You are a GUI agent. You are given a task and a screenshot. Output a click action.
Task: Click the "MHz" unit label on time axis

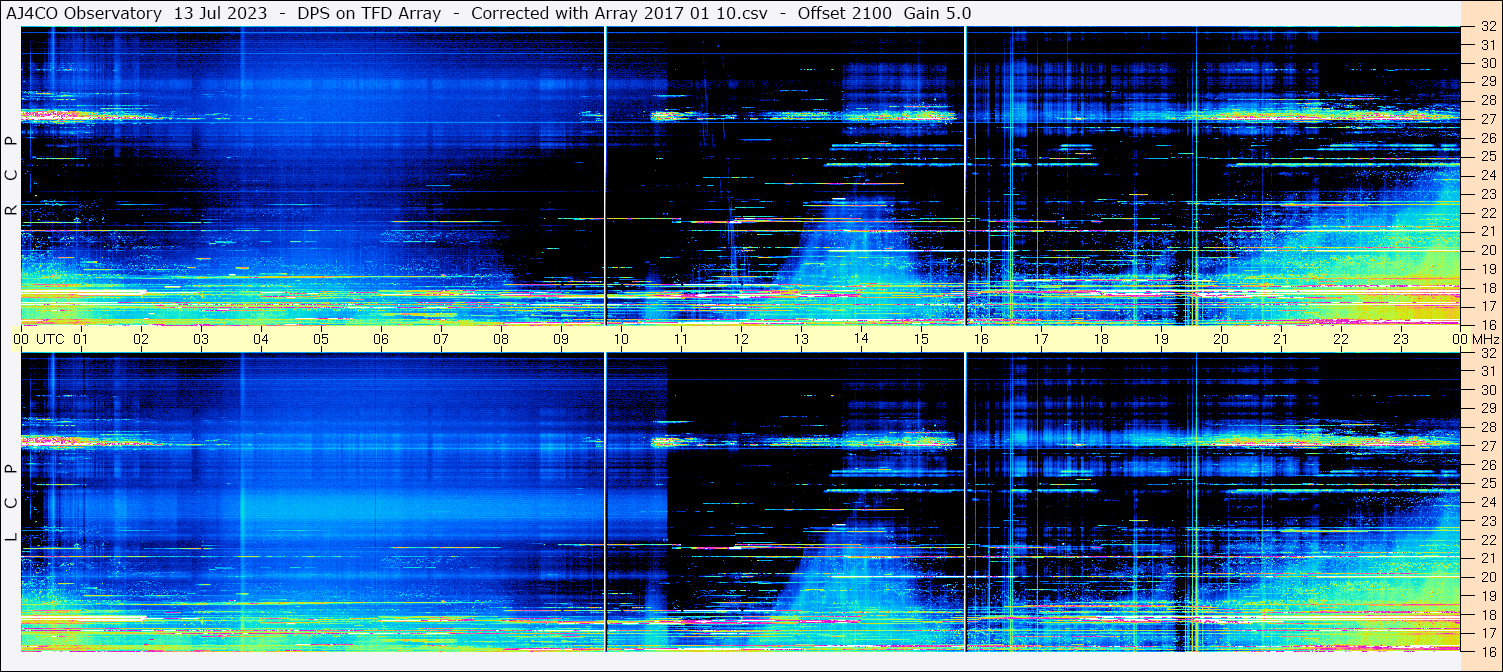pyautogui.click(x=1485, y=339)
